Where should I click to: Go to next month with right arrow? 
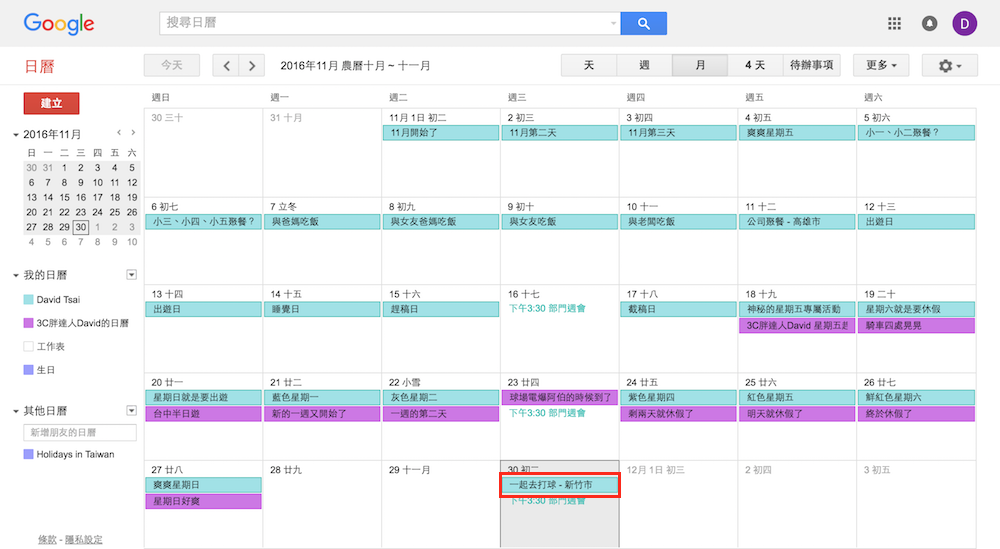coord(252,65)
